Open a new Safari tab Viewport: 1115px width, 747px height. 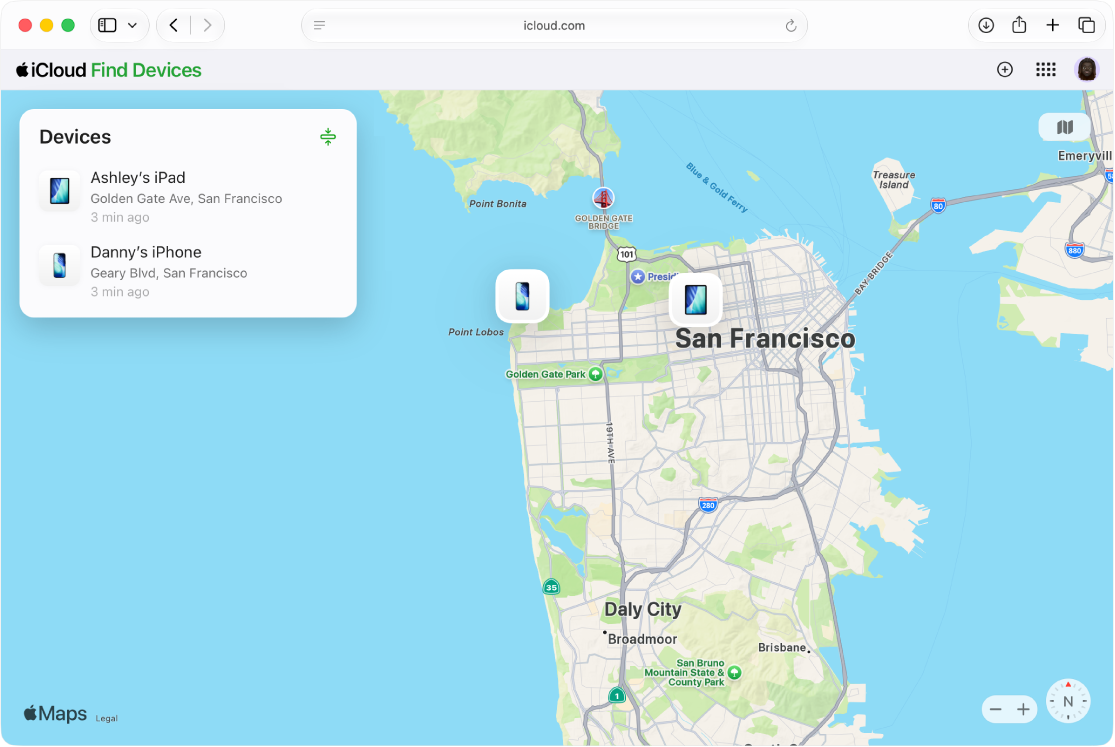[x=1052, y=26]
